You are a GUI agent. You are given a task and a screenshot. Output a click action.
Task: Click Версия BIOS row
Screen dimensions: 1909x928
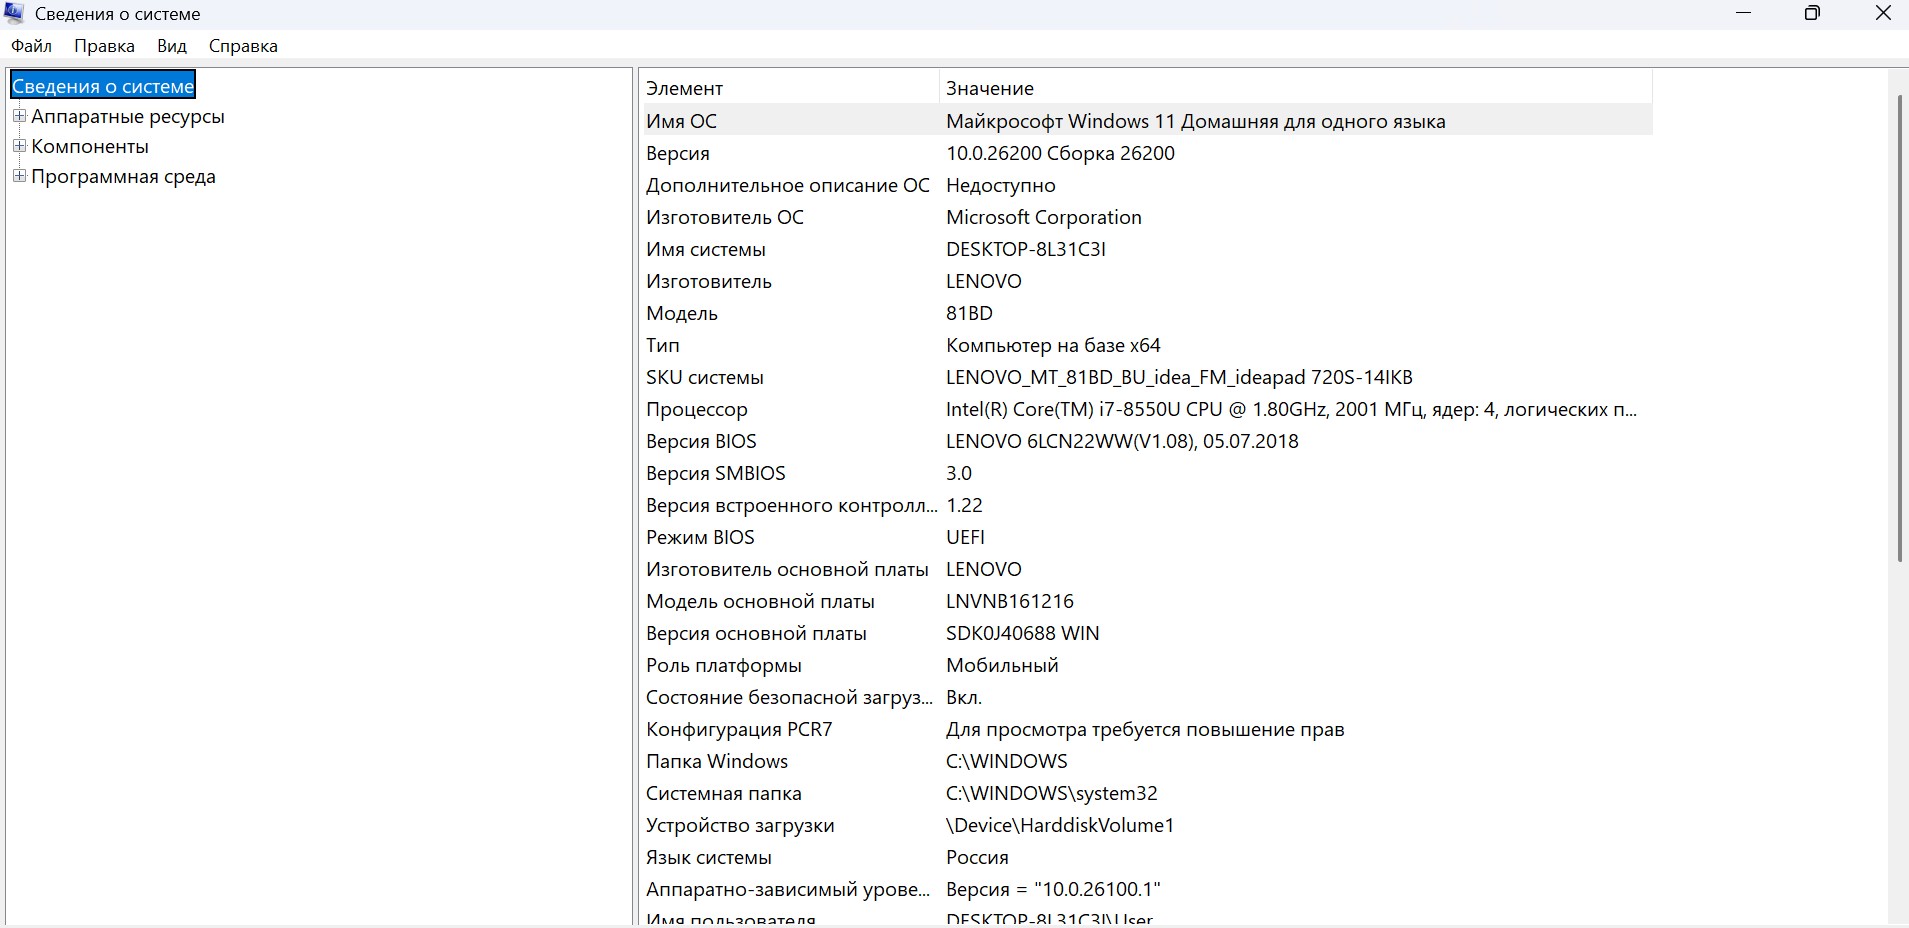coord(1147,441)
